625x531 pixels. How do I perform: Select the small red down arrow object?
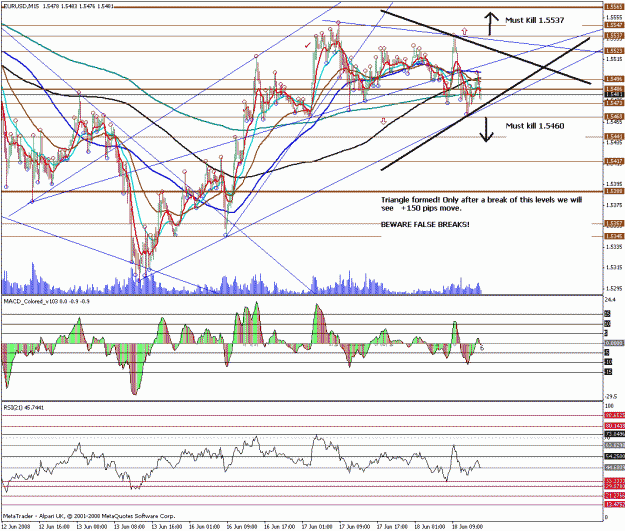click(383, 121)
